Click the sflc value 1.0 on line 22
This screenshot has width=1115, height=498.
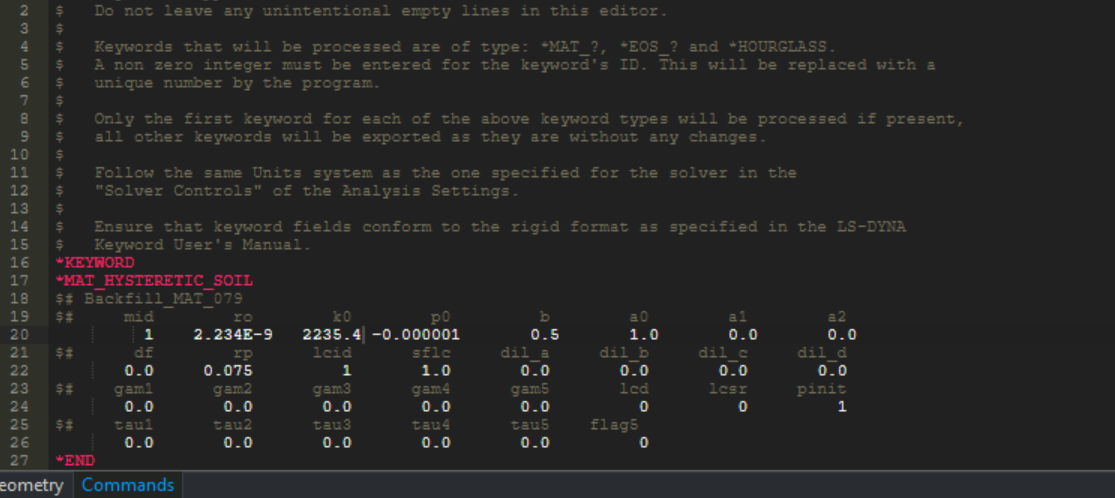tap(436, 371)
